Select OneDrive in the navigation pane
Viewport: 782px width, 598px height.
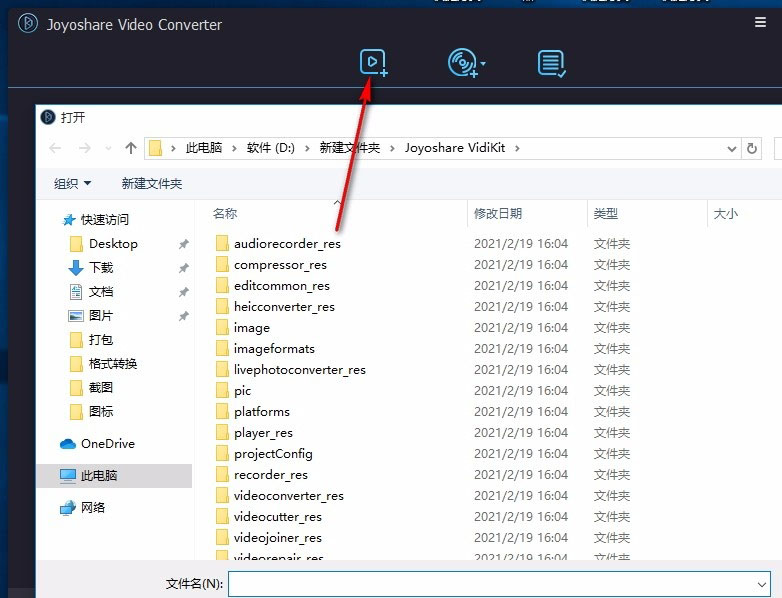[x=107, y=444]
